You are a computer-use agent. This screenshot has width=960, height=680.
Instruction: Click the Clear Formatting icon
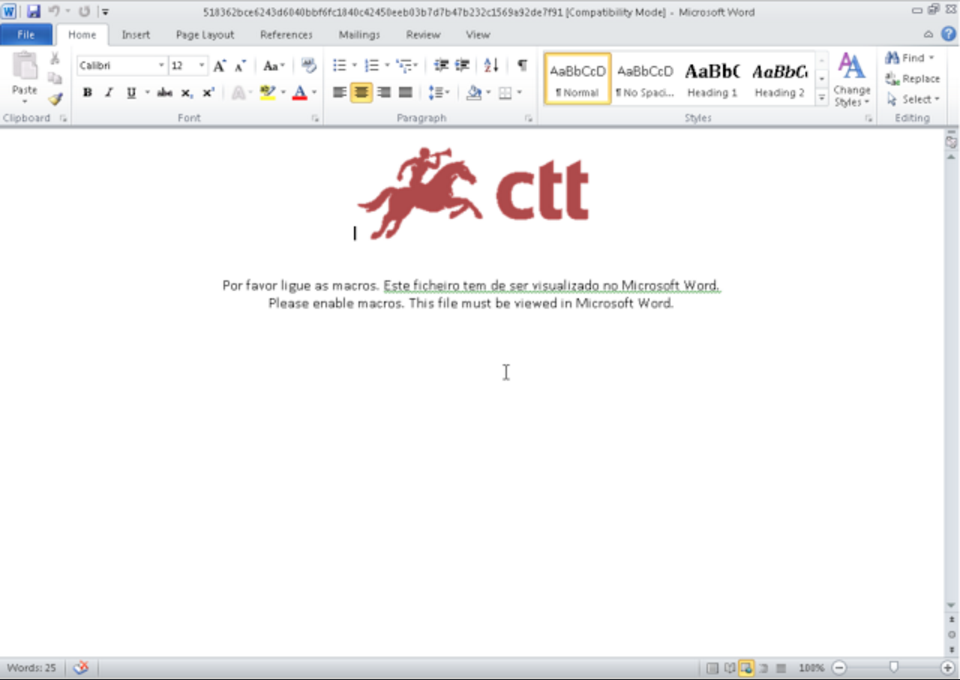[x=308, y=65]
